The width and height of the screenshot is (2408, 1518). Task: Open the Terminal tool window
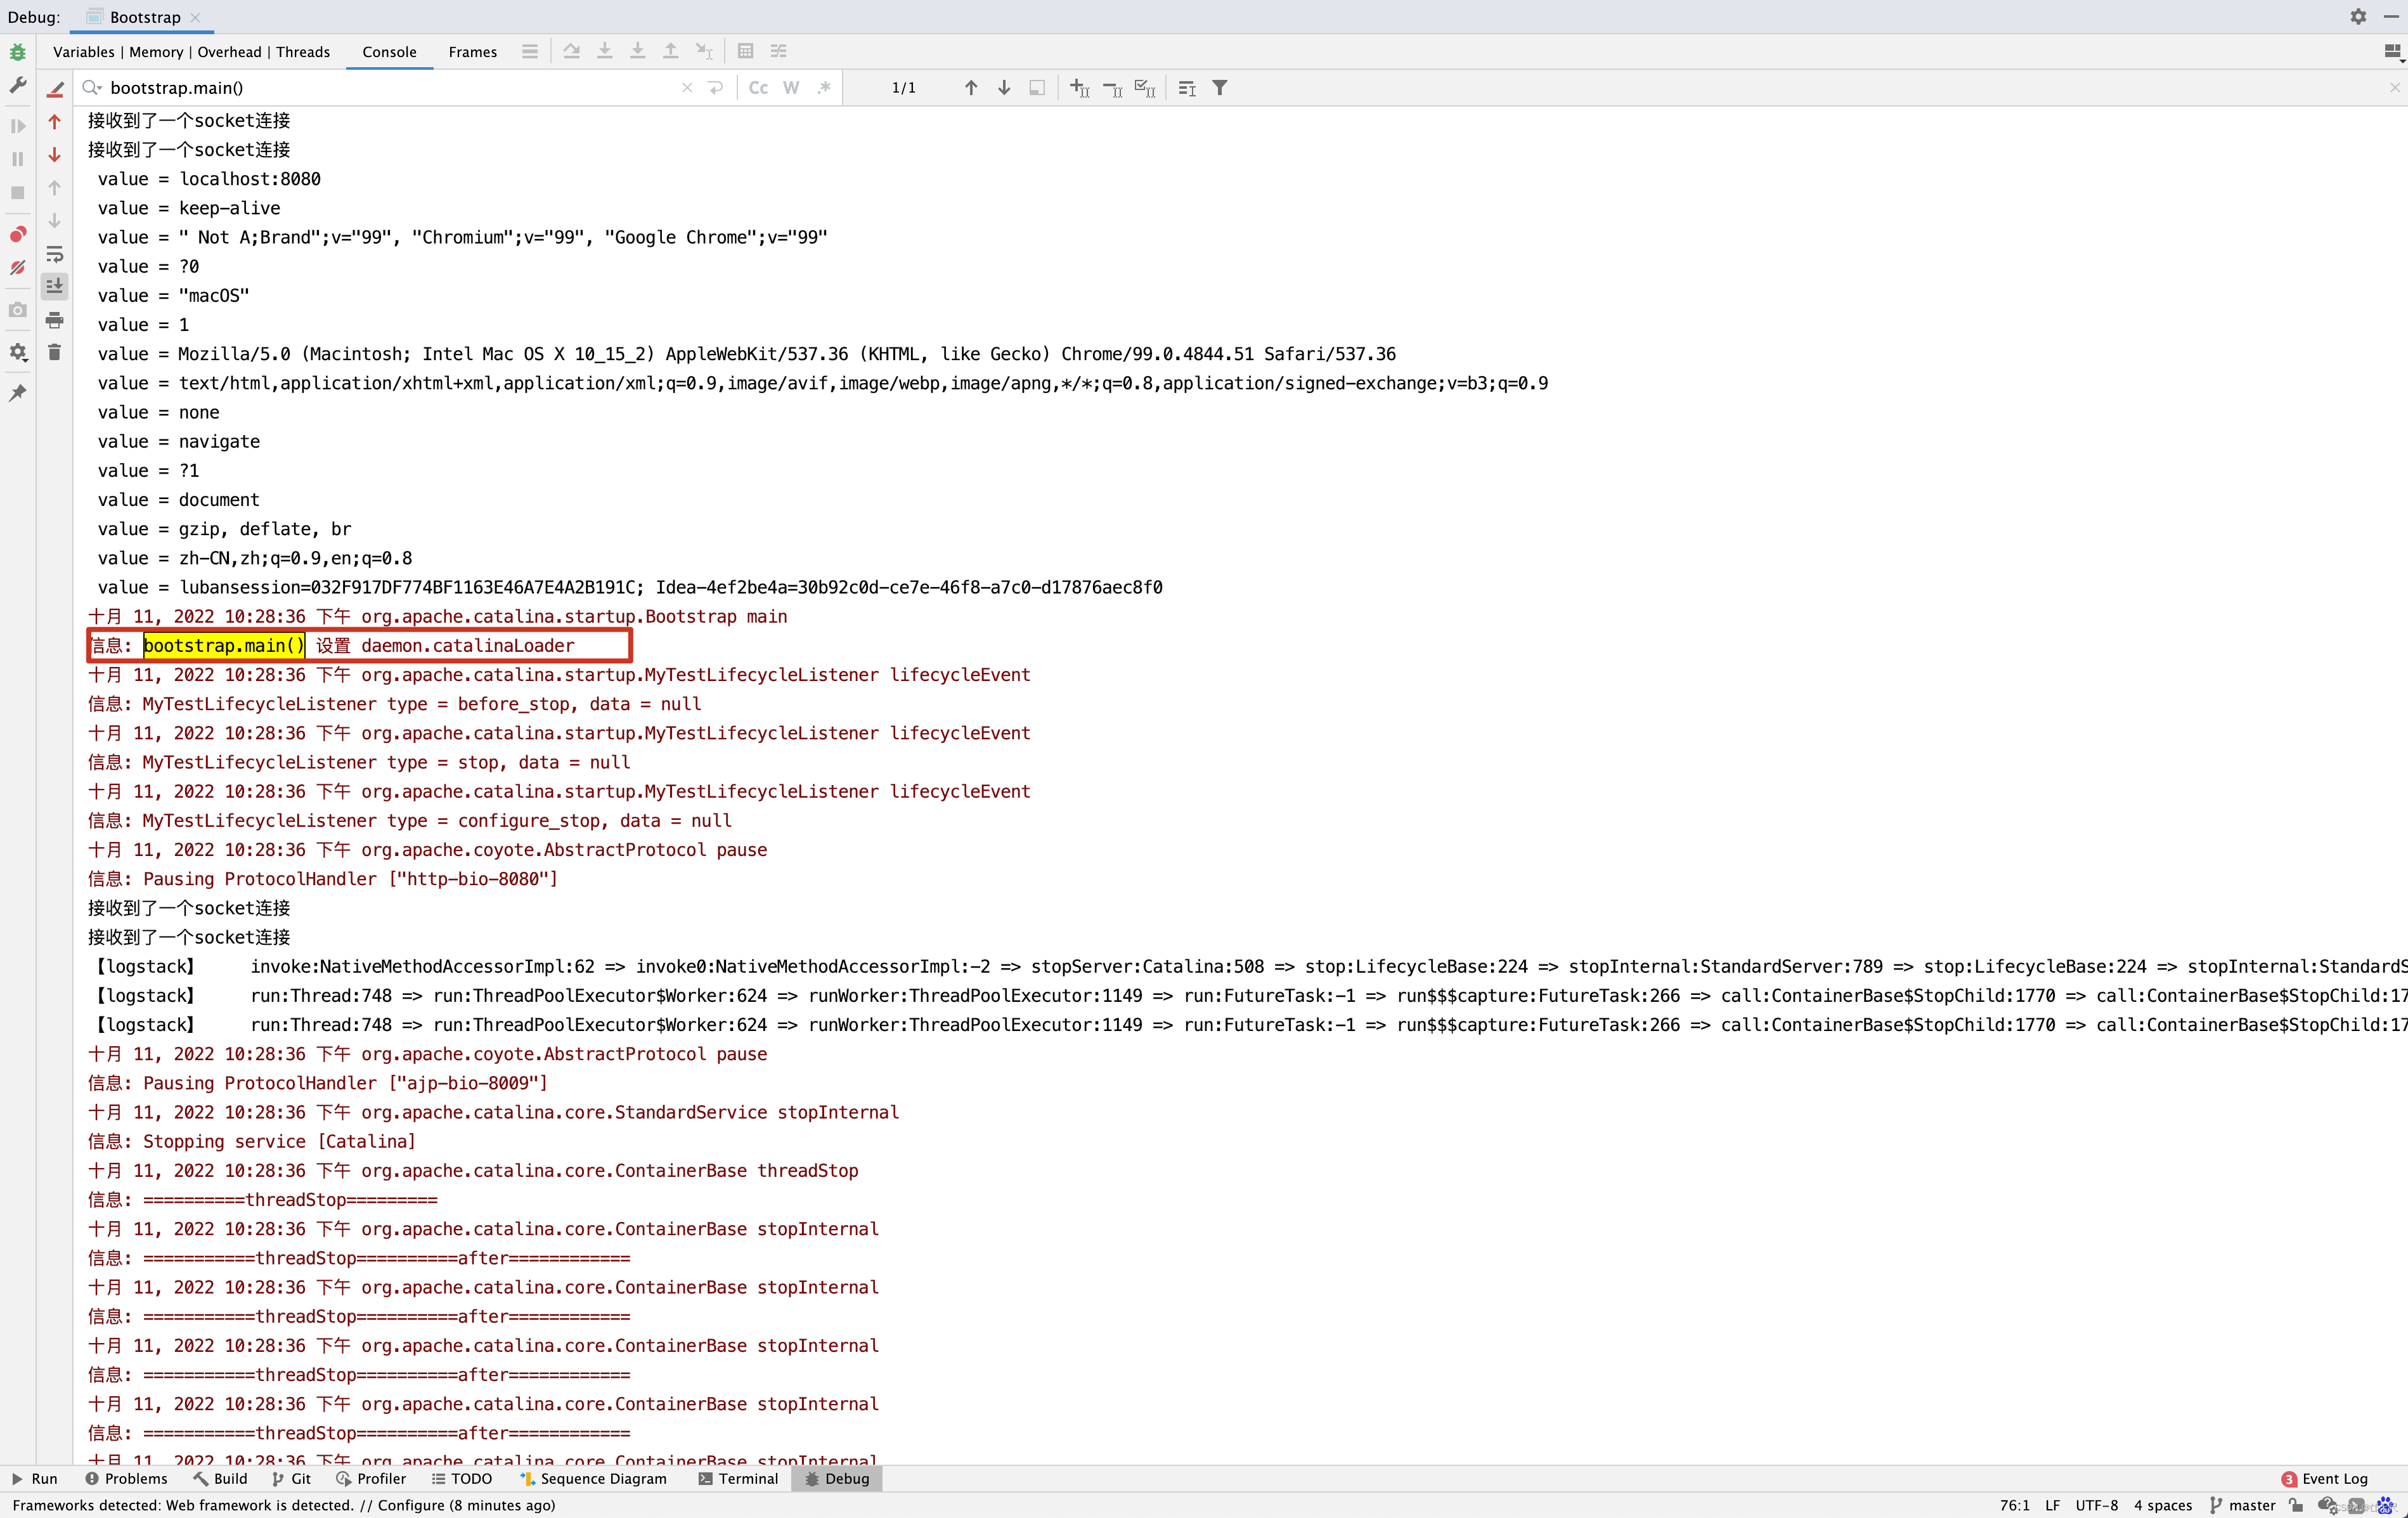click(x=738, y=1479)
